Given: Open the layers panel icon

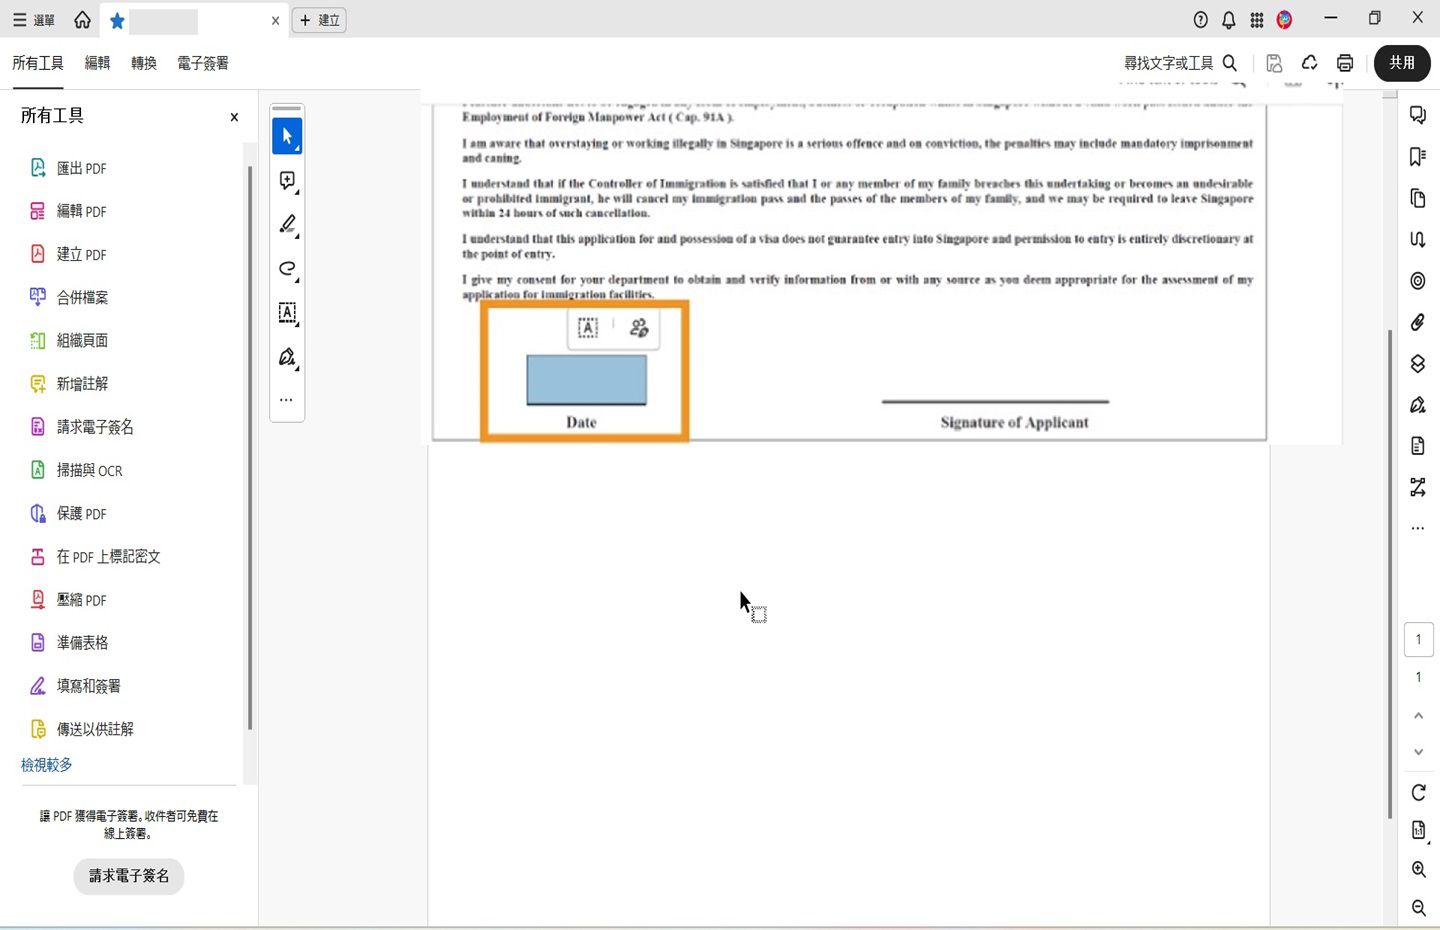Looking at the screenshot, I should click(x=1418, y=363).
